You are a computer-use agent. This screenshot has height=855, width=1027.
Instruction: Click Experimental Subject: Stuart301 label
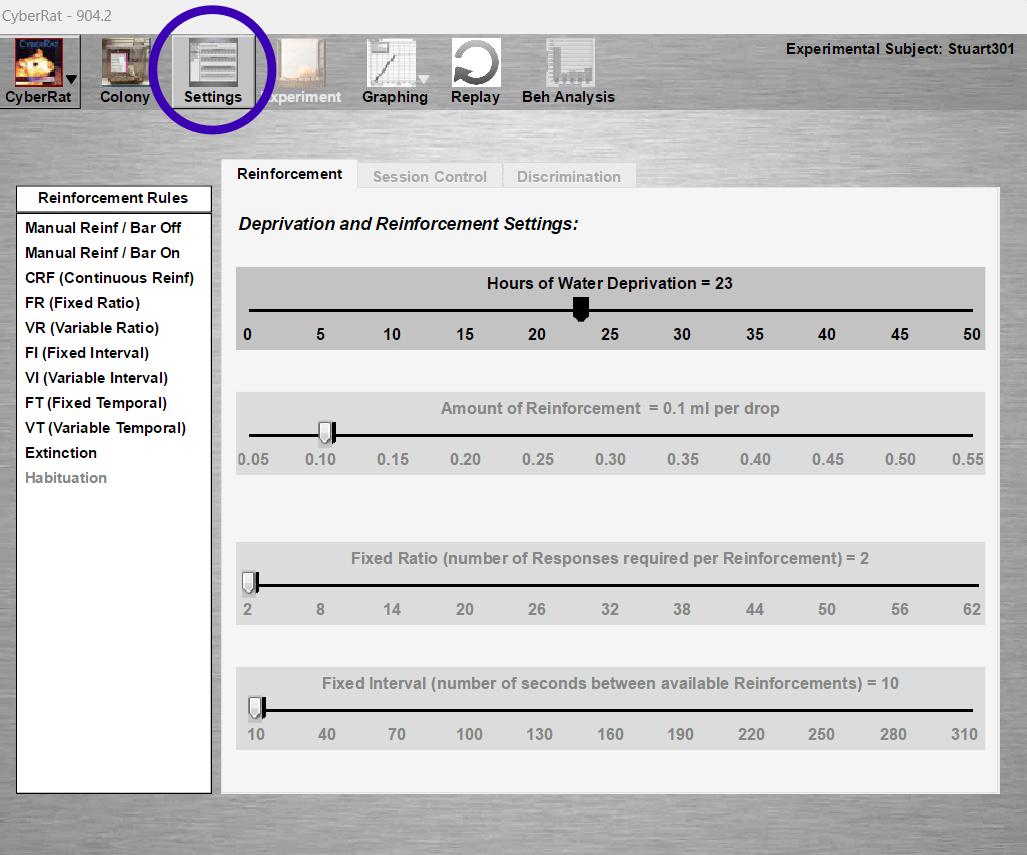point(900,49)
